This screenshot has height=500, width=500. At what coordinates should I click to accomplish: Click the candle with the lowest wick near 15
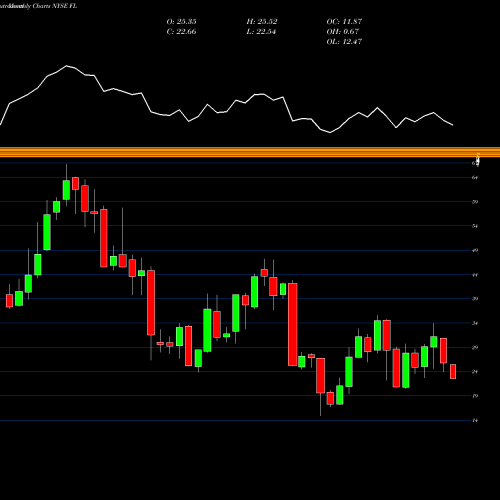pyautogui.click(x=321, y=375)
